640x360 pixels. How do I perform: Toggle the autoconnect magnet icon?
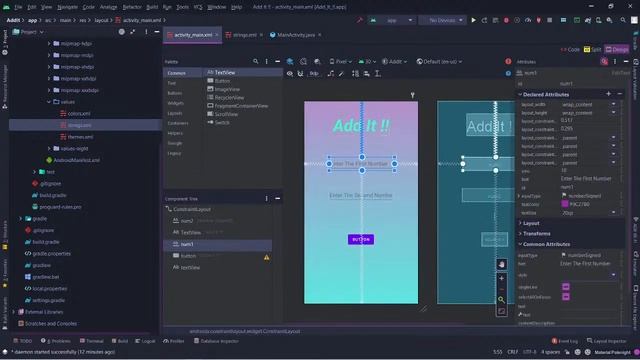point(300,74)
